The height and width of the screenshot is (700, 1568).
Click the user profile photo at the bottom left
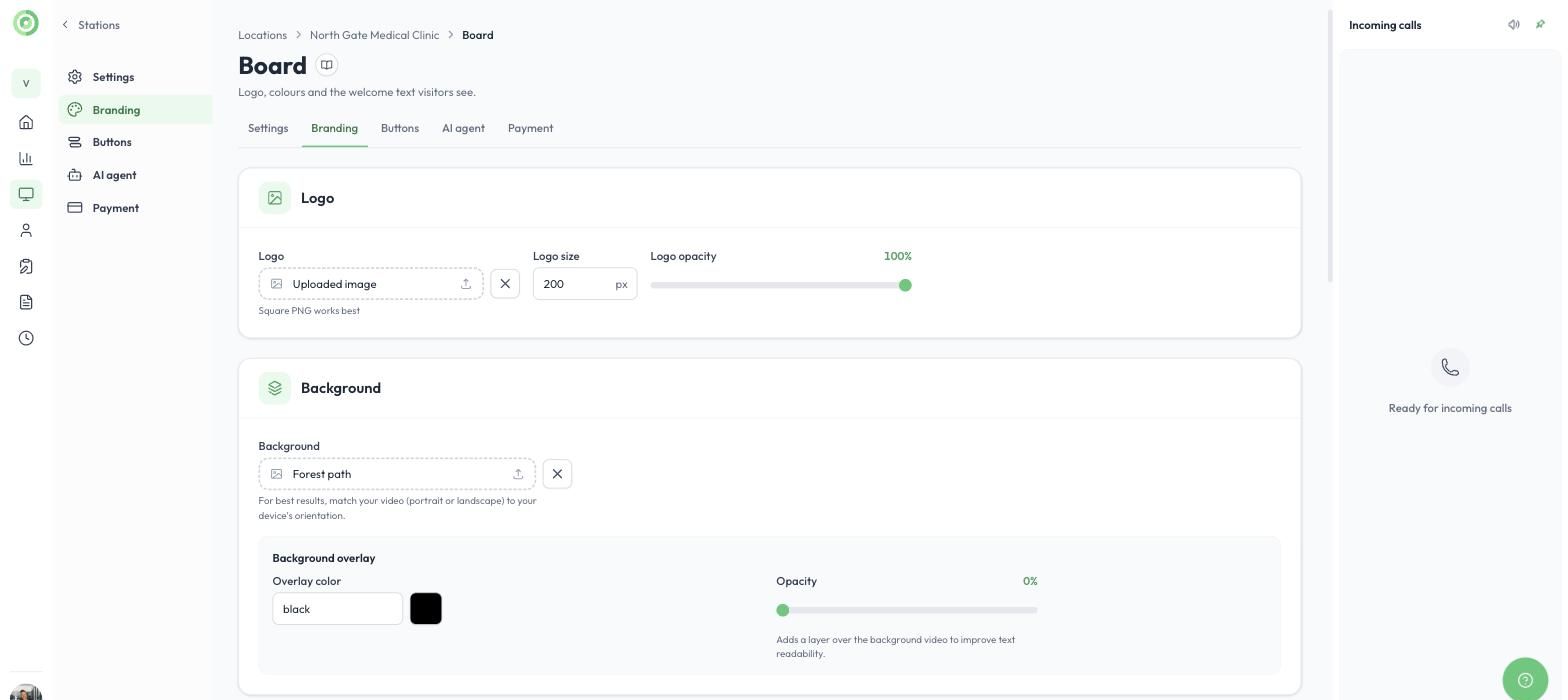click(x=26, y=692)
